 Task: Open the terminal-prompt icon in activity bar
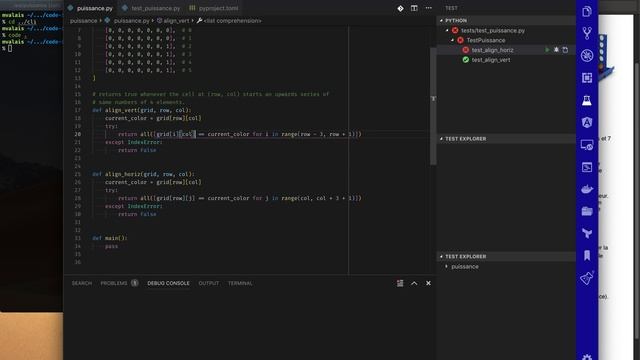[587, 167]
